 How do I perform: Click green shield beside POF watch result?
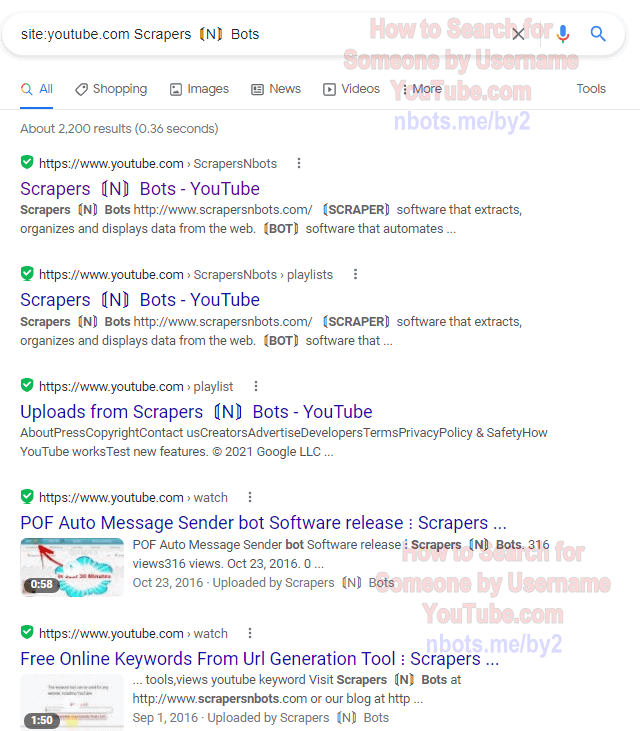tap(27, 496)
